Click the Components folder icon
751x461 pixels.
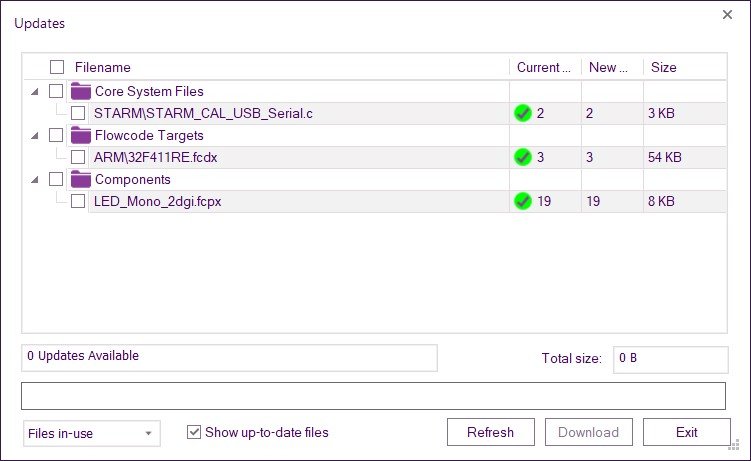click(x=80, y=179)
